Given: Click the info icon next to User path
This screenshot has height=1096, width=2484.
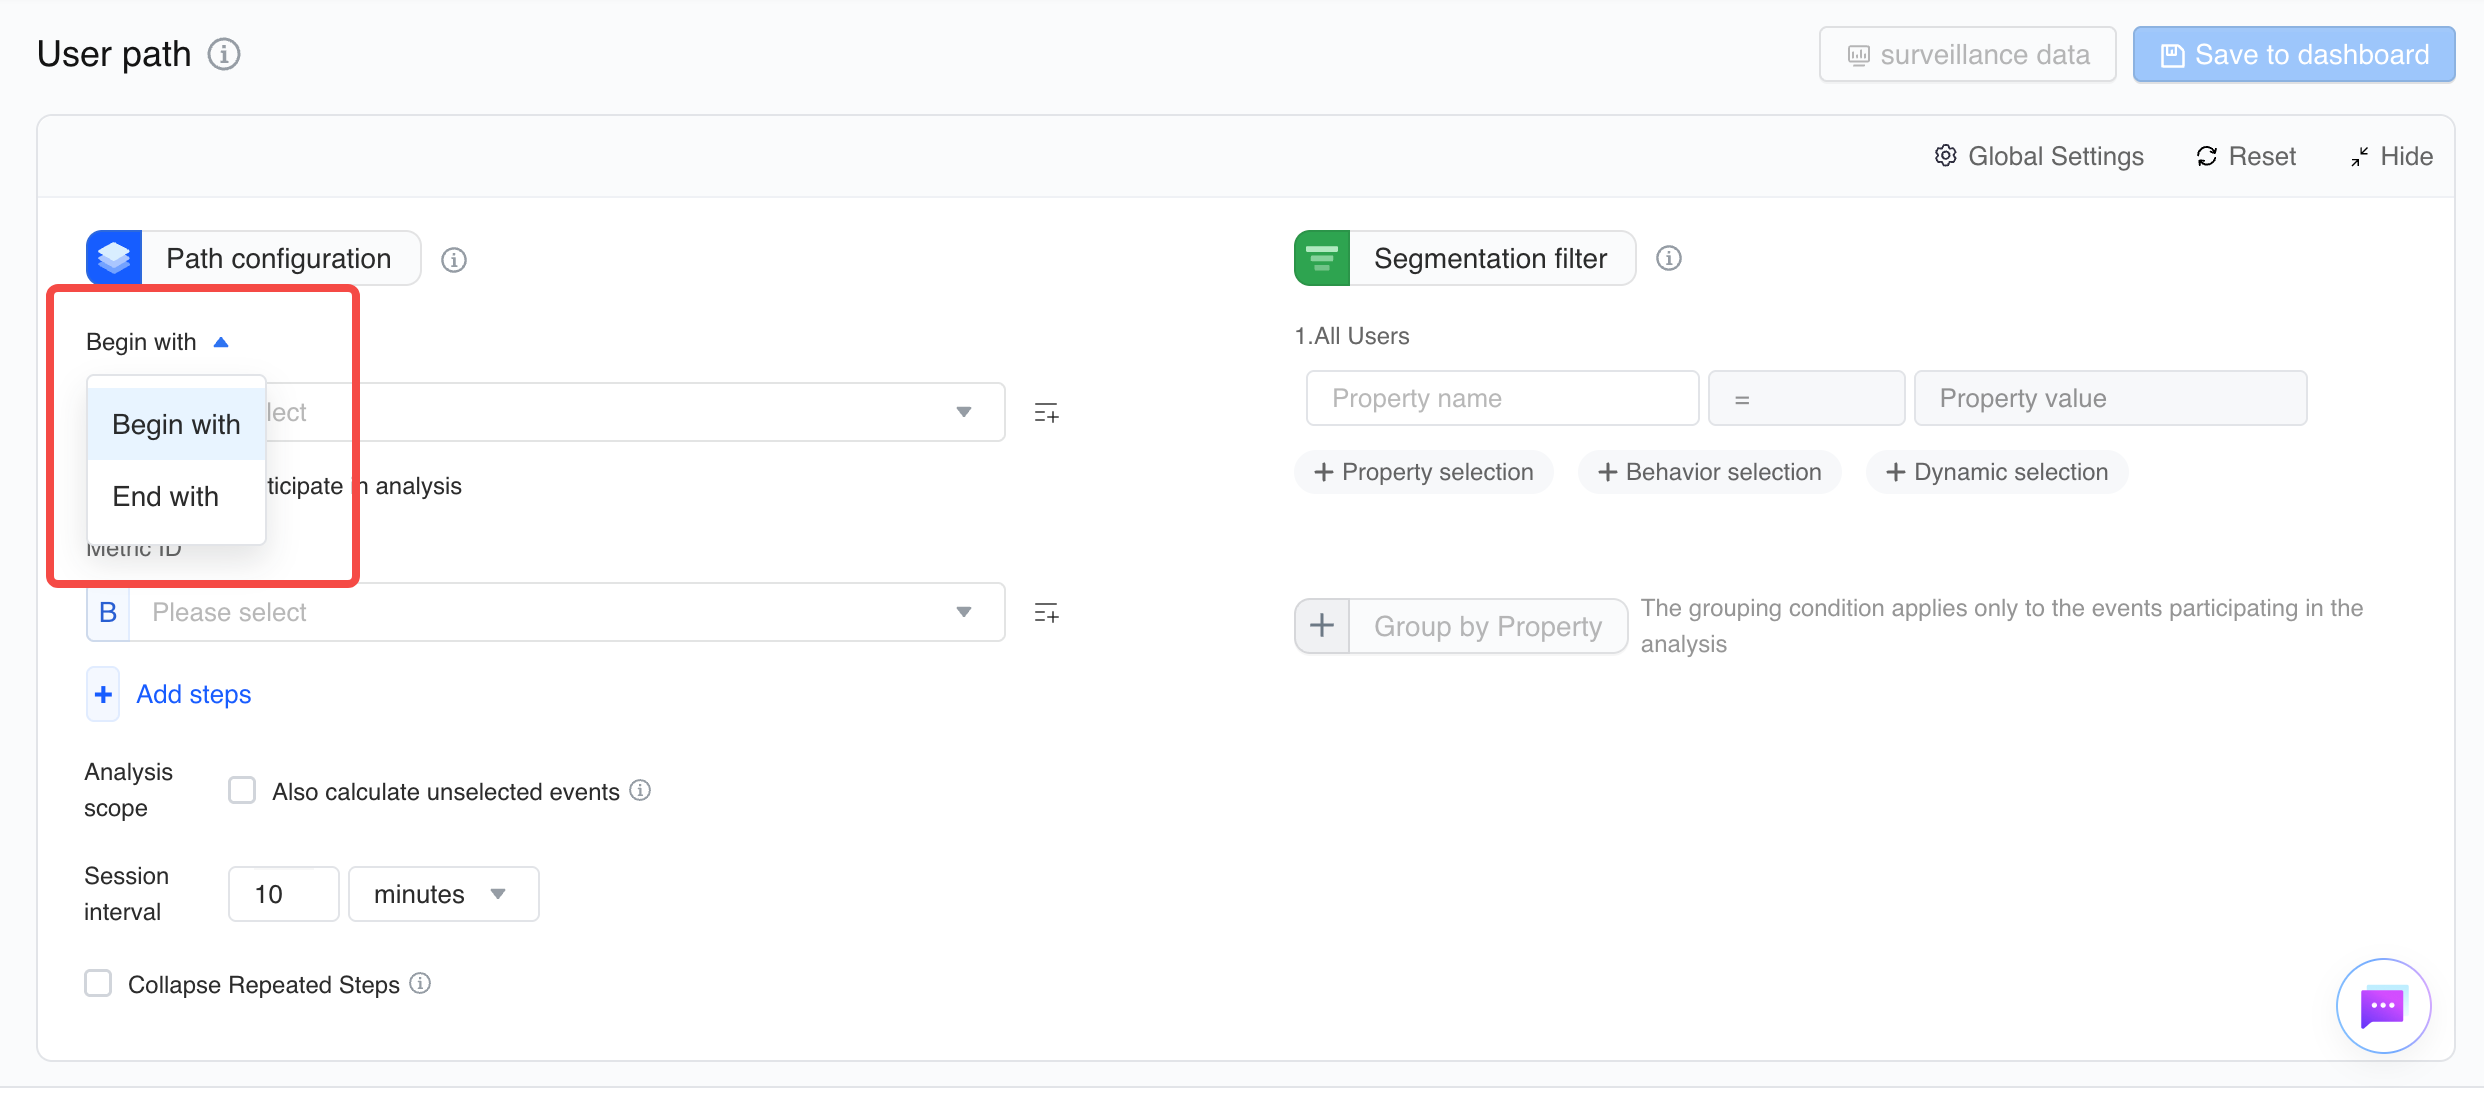Looking at the screenshot, I should [x=224, y=54].
